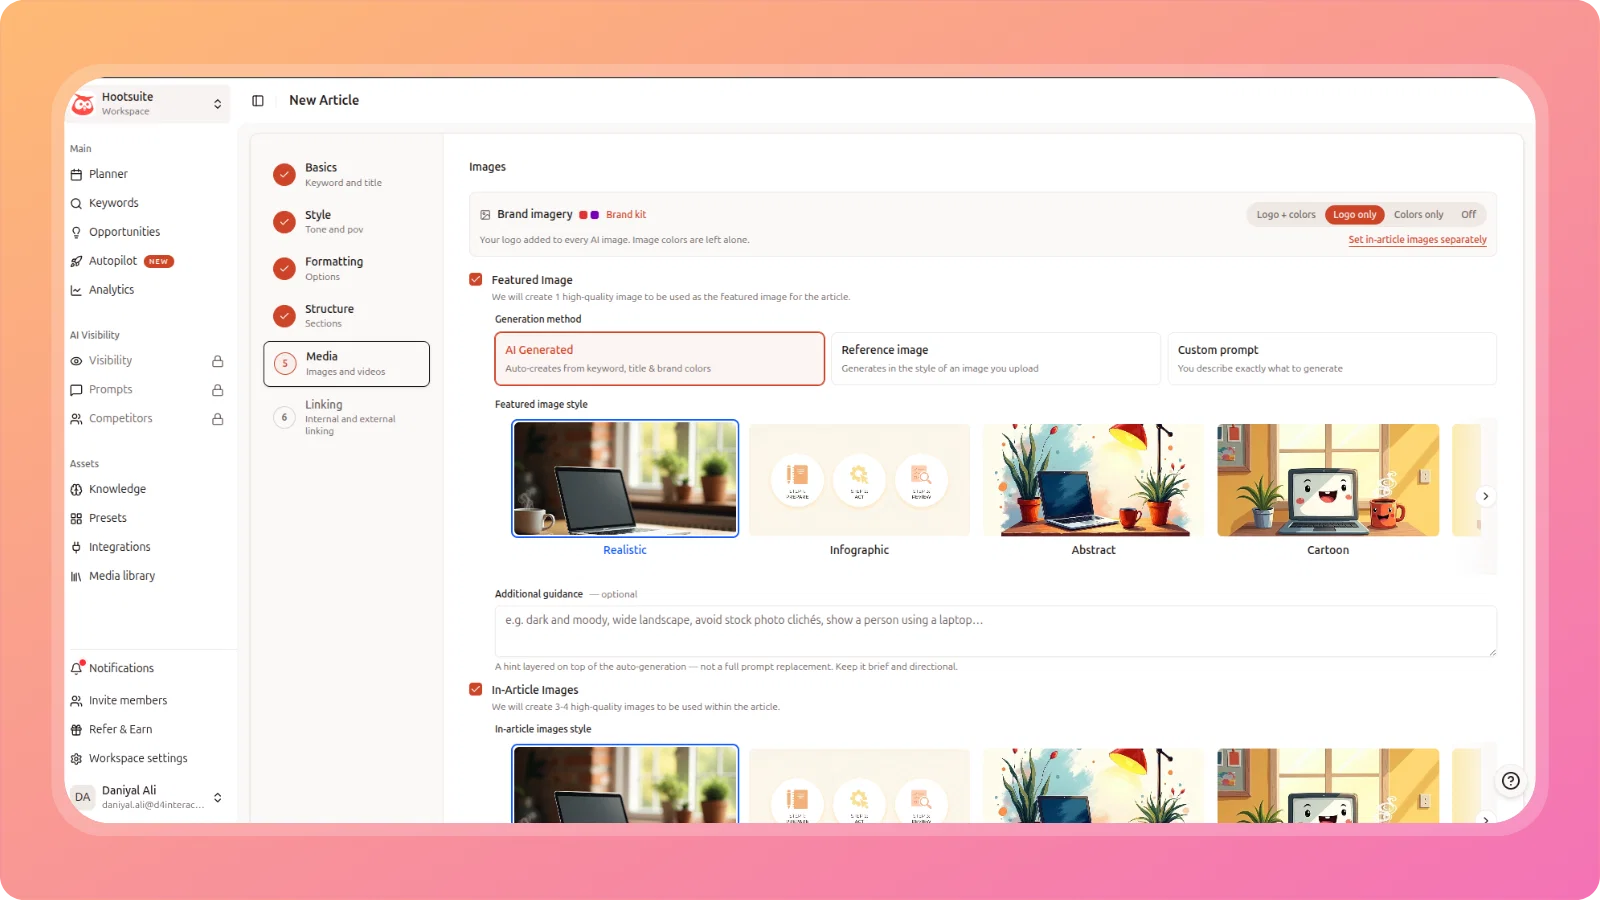This screenshot has width=1600, height=900.
Task: Select the Abstract featured image style
Action: coord(1093,490)
